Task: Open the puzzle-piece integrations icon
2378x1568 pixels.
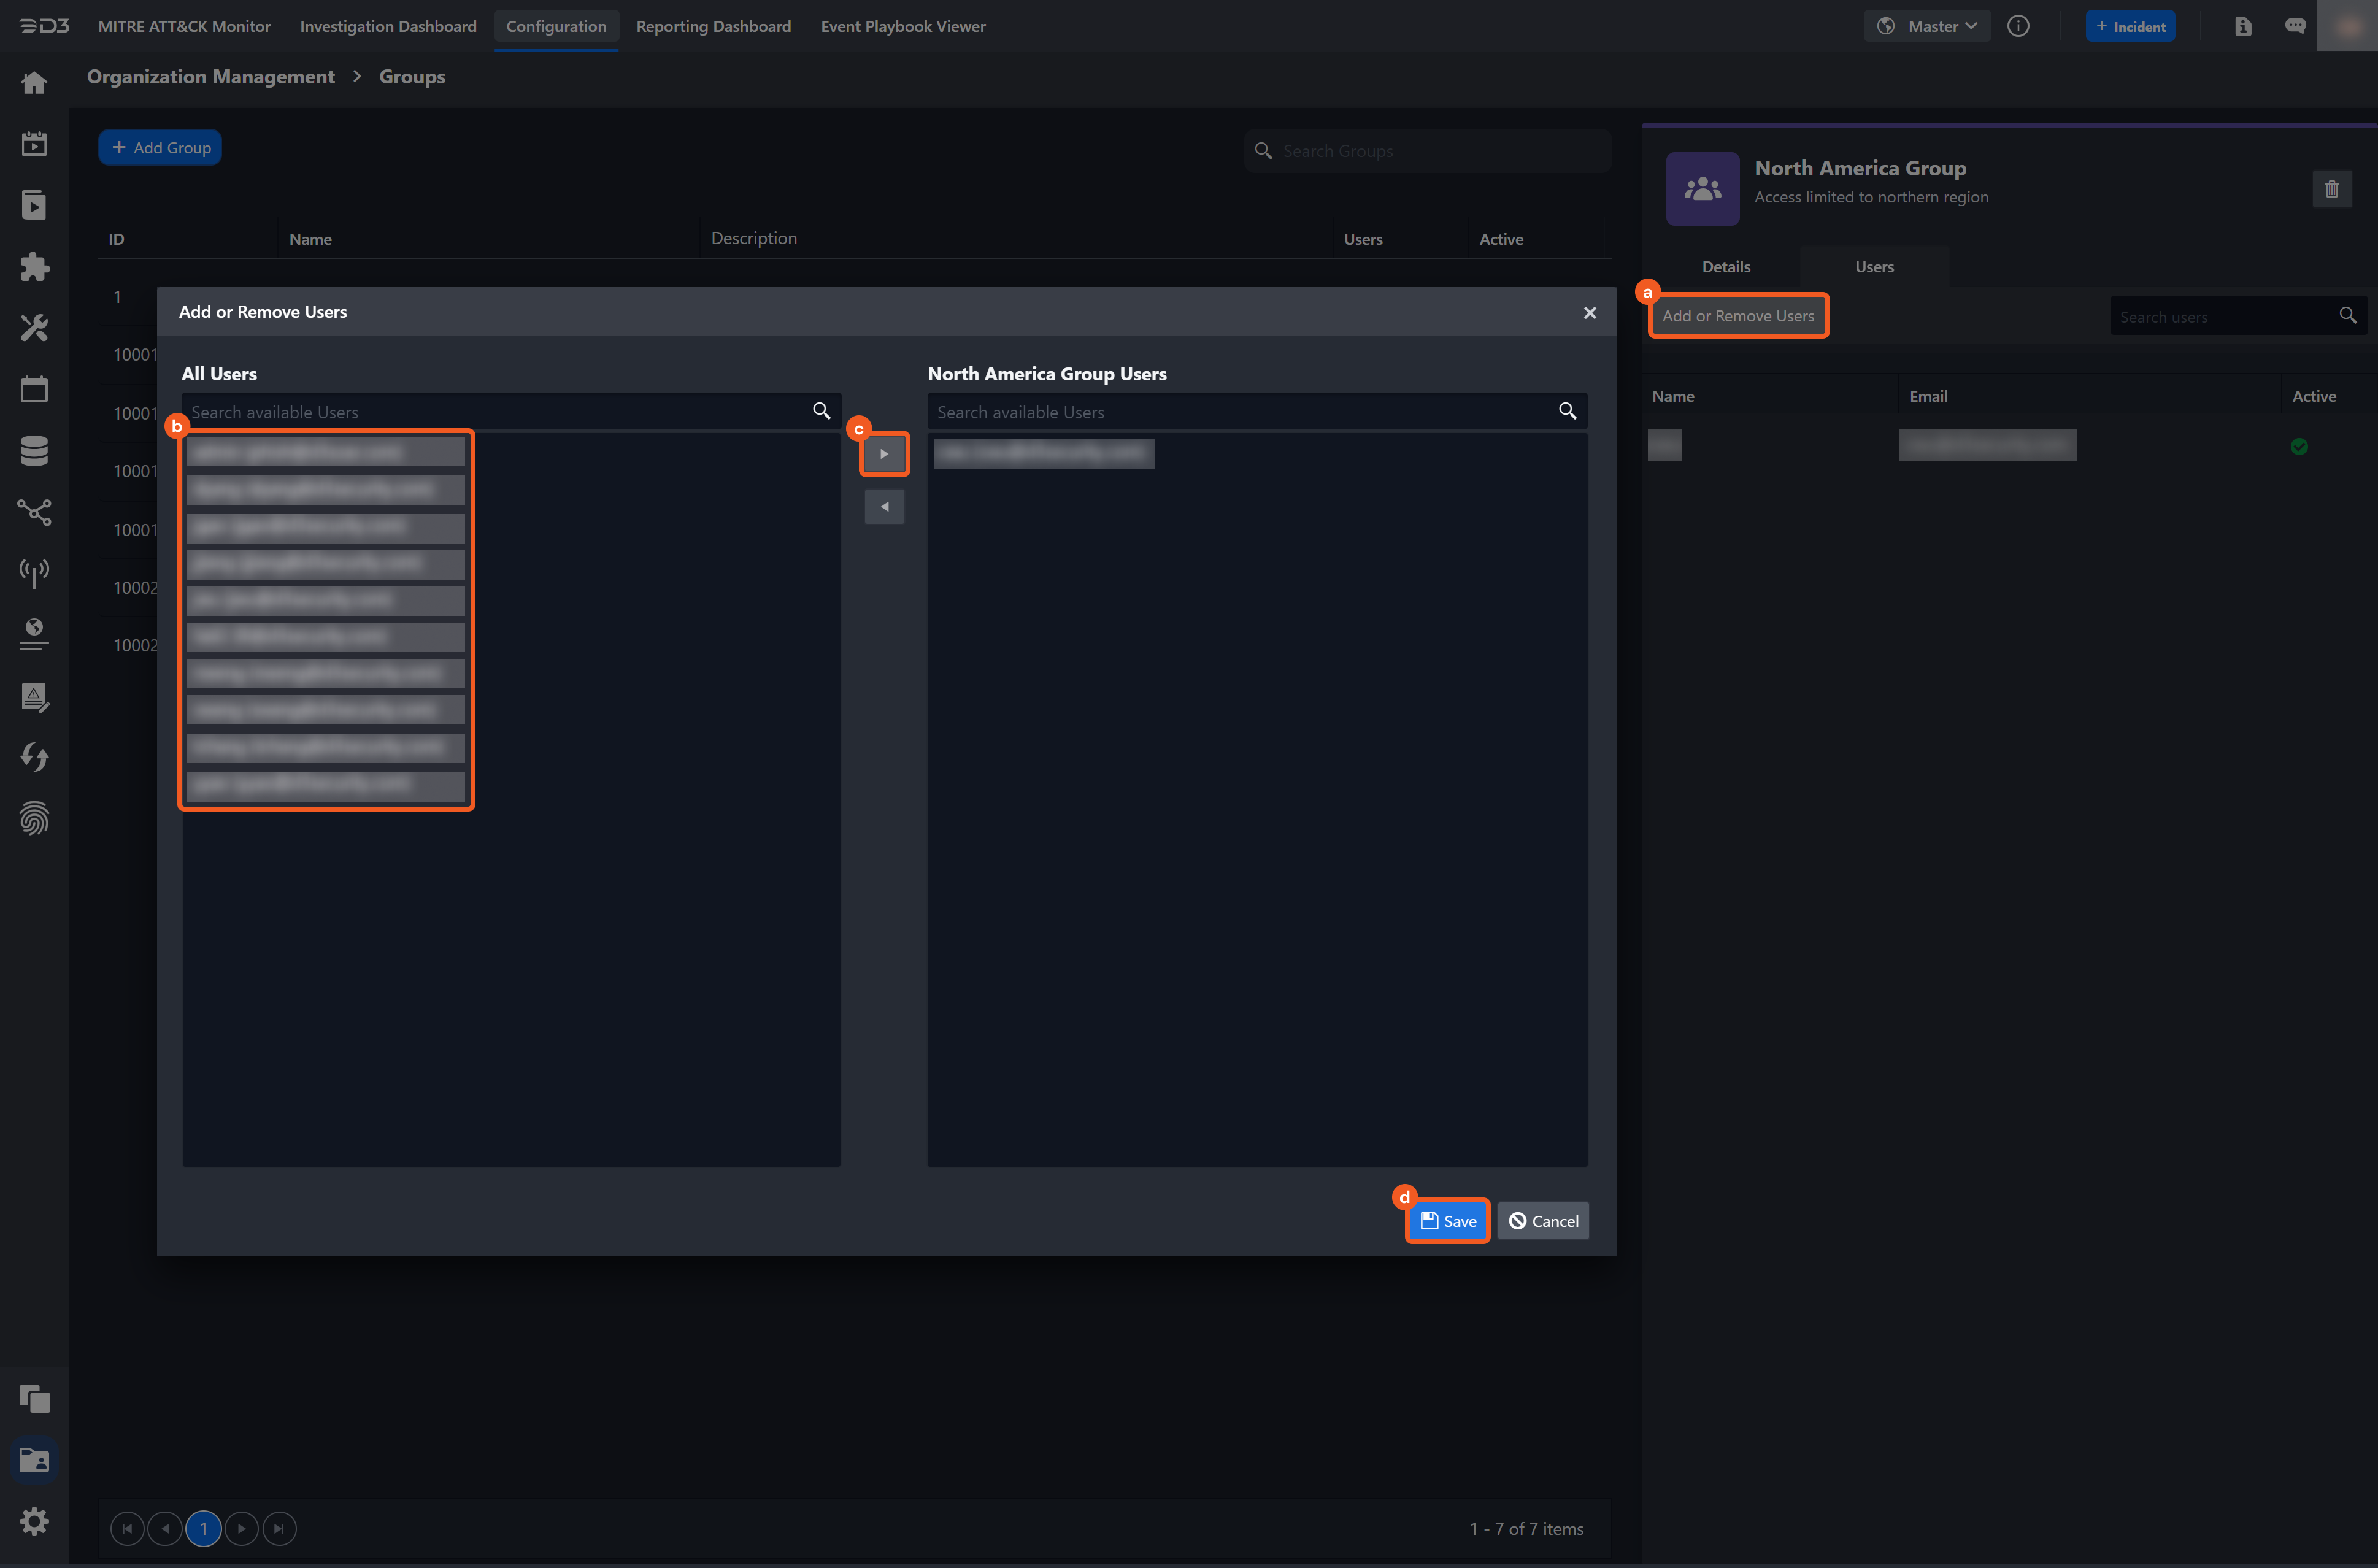Action: [34, 266]
